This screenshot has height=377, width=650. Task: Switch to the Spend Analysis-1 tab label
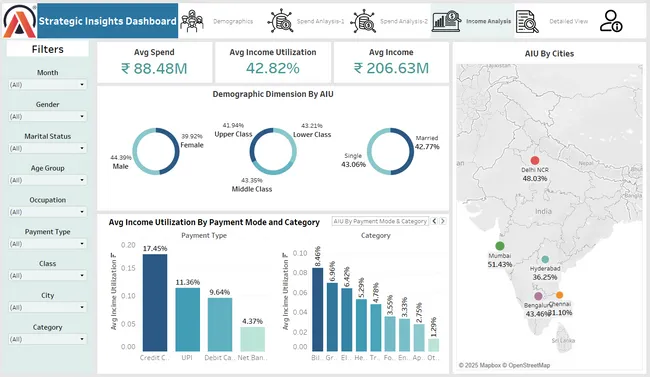click(x=320, y=21)
